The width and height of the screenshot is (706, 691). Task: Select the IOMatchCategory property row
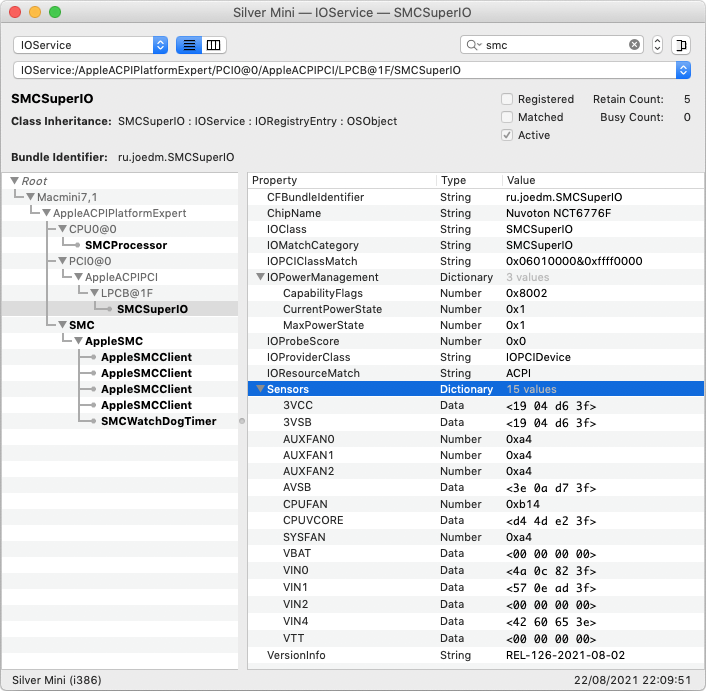475,245
